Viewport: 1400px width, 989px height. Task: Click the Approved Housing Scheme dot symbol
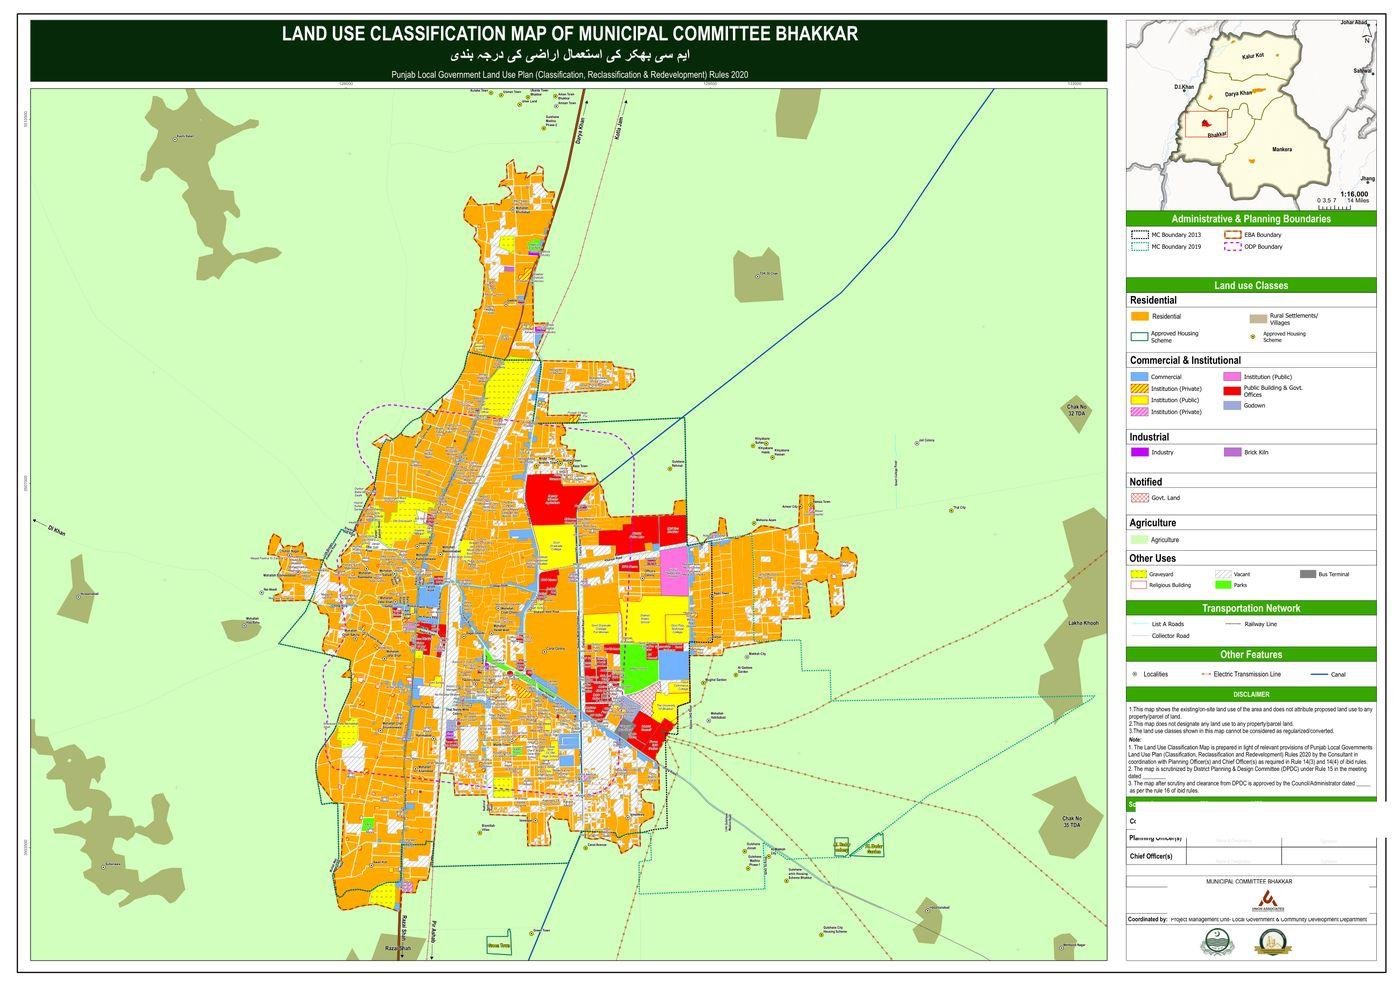pyautogui.click(x=1254, y=337)
